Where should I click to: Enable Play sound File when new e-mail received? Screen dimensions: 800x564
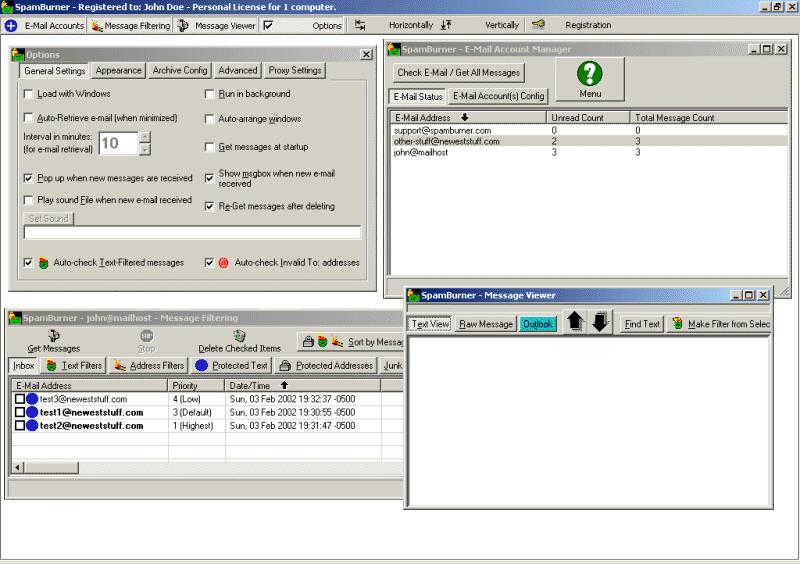(x=29, y=200)
